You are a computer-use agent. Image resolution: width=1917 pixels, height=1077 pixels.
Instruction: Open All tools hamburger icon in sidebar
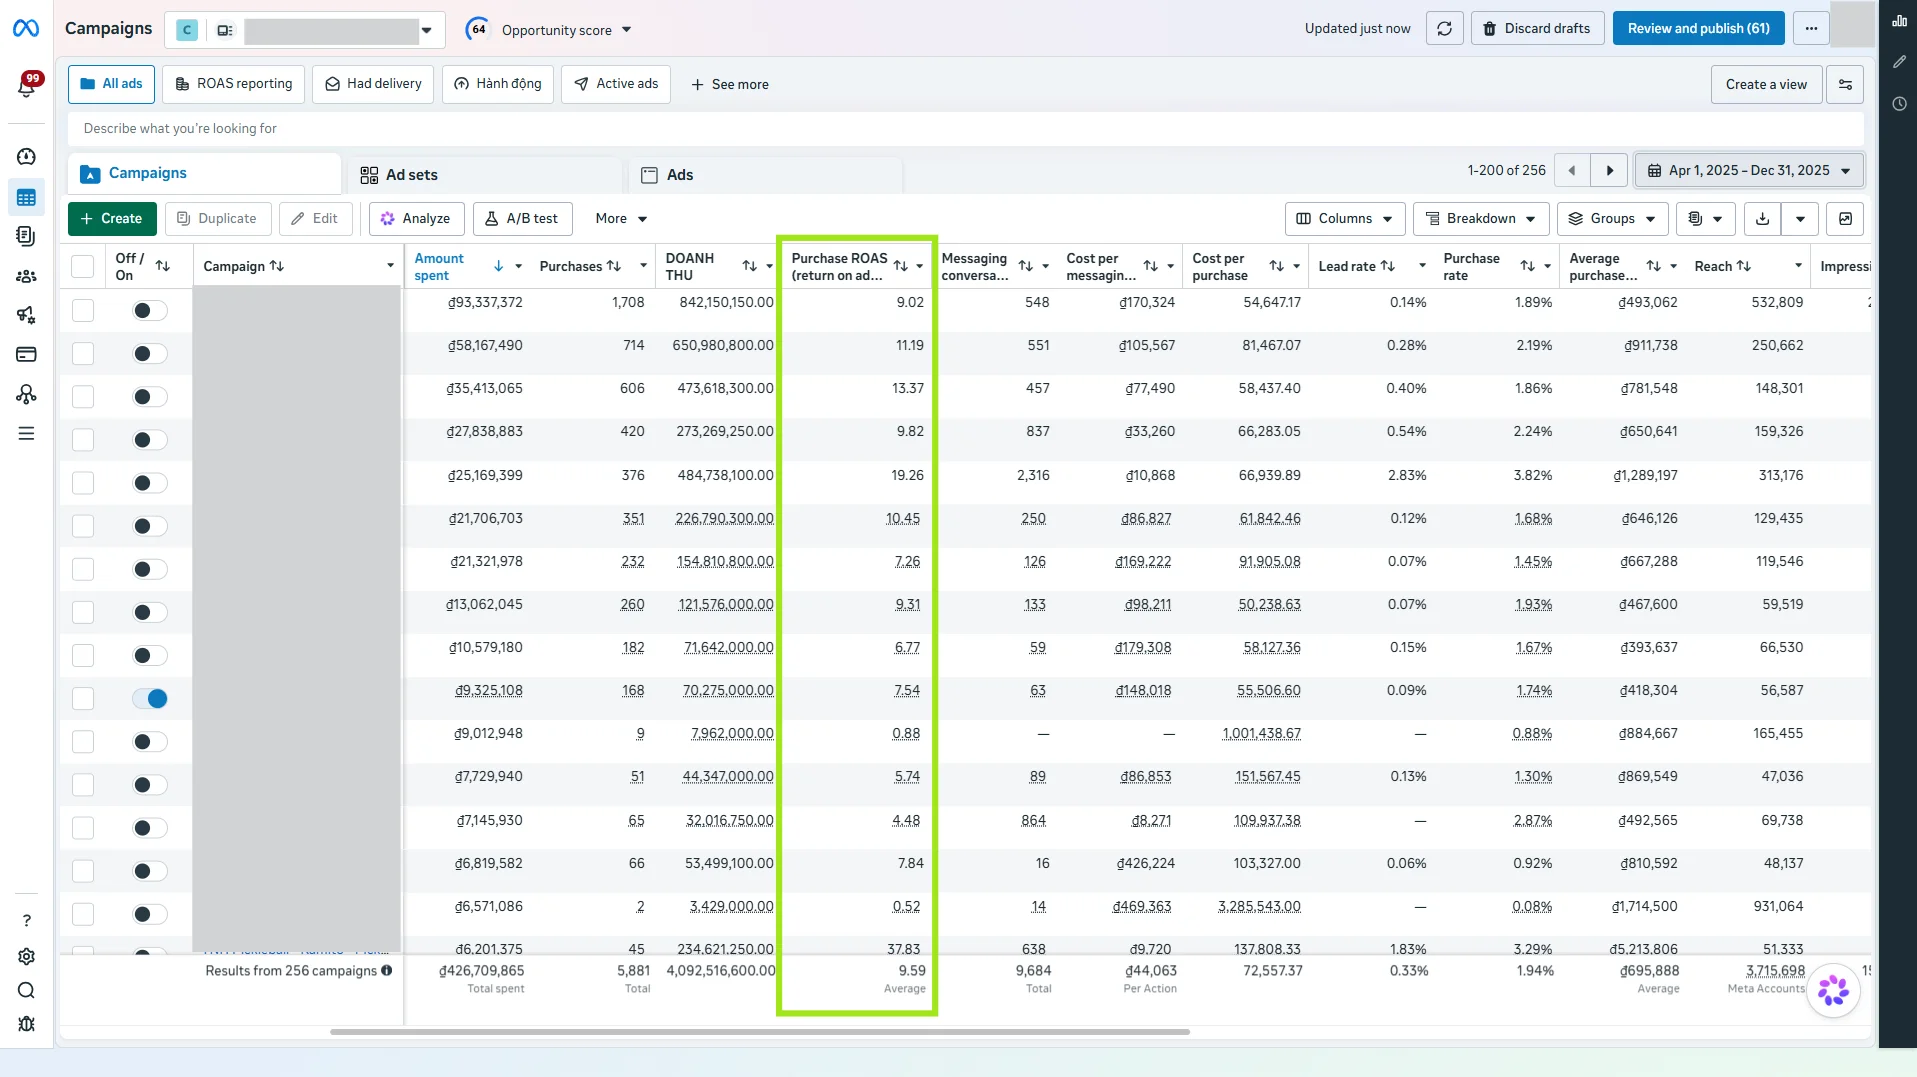tap(27, 434)
